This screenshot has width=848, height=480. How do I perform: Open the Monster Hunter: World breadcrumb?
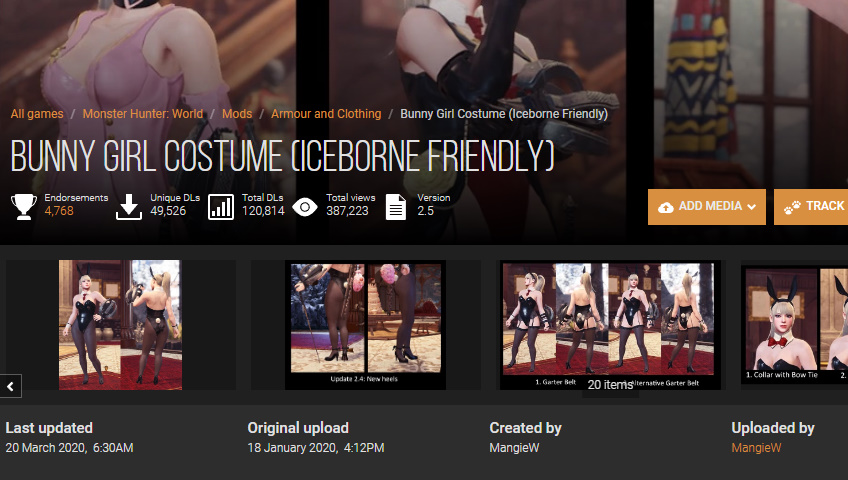[143, 114]
